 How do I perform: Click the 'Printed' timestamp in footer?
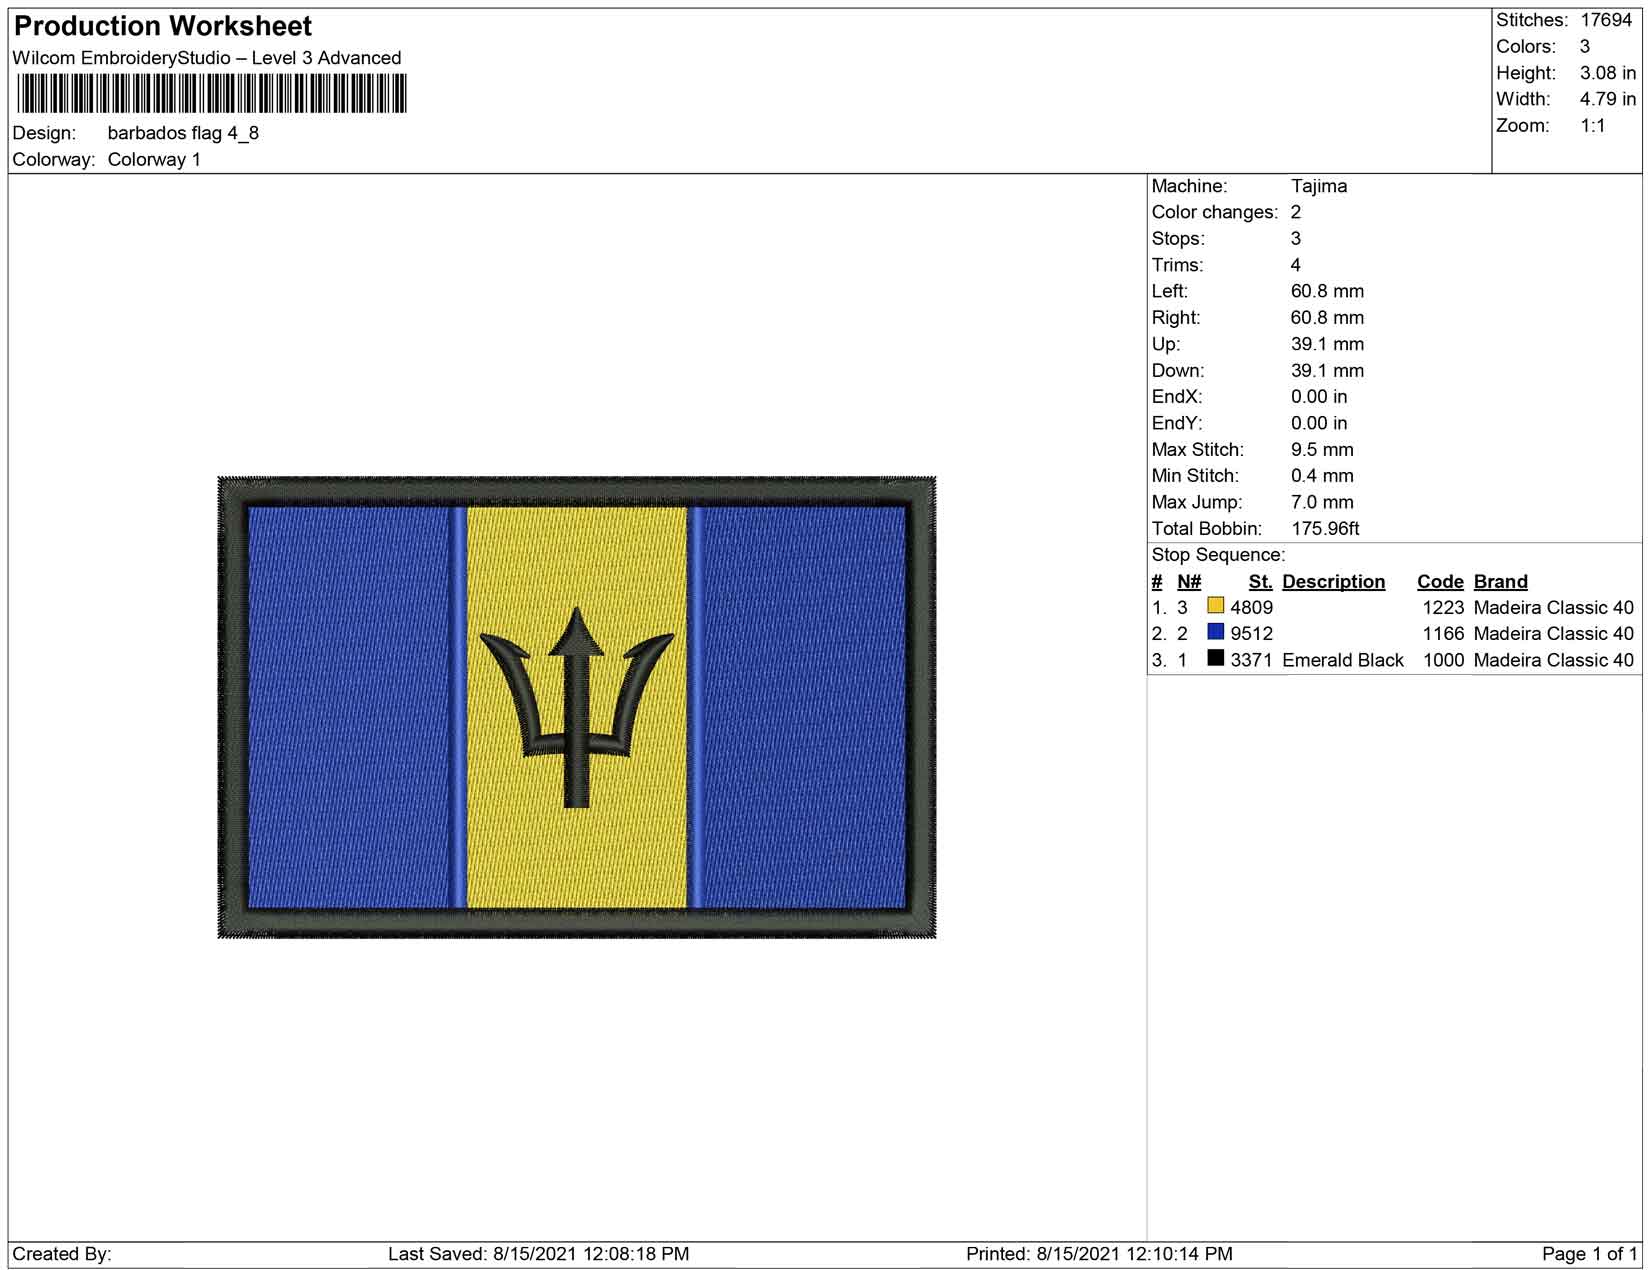click(1099, 1254)
